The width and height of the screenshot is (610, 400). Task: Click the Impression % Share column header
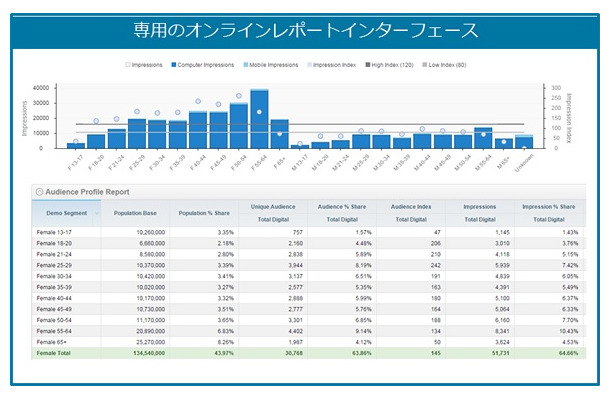click(549, 207)
